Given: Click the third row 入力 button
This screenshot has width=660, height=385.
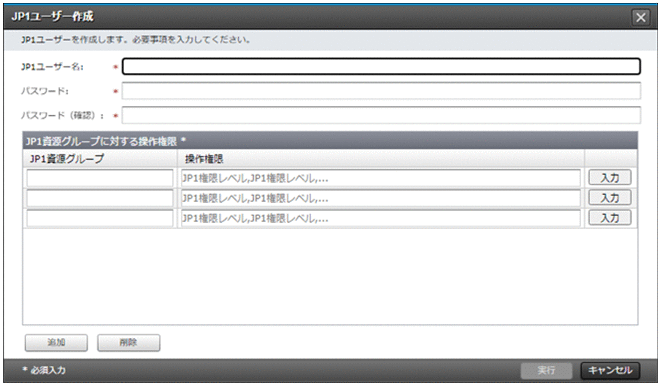Looking at the screenshot, I should click(609, 218).
